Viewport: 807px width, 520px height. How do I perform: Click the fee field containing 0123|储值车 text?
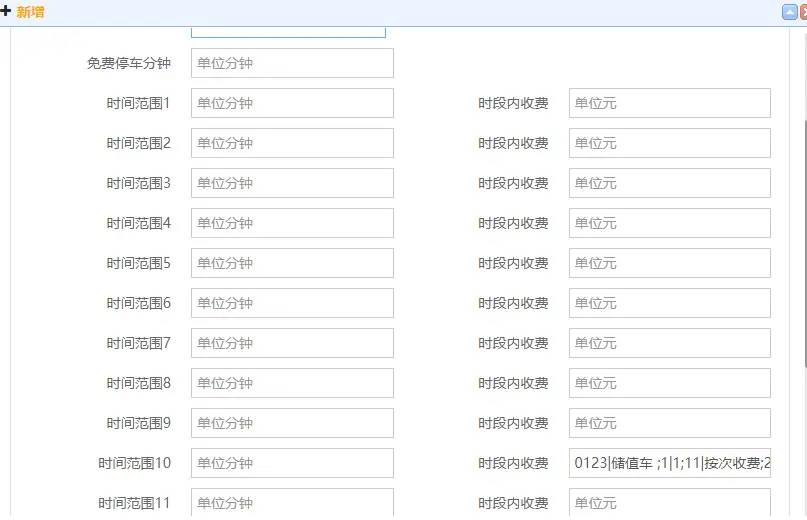click(669, 463)
